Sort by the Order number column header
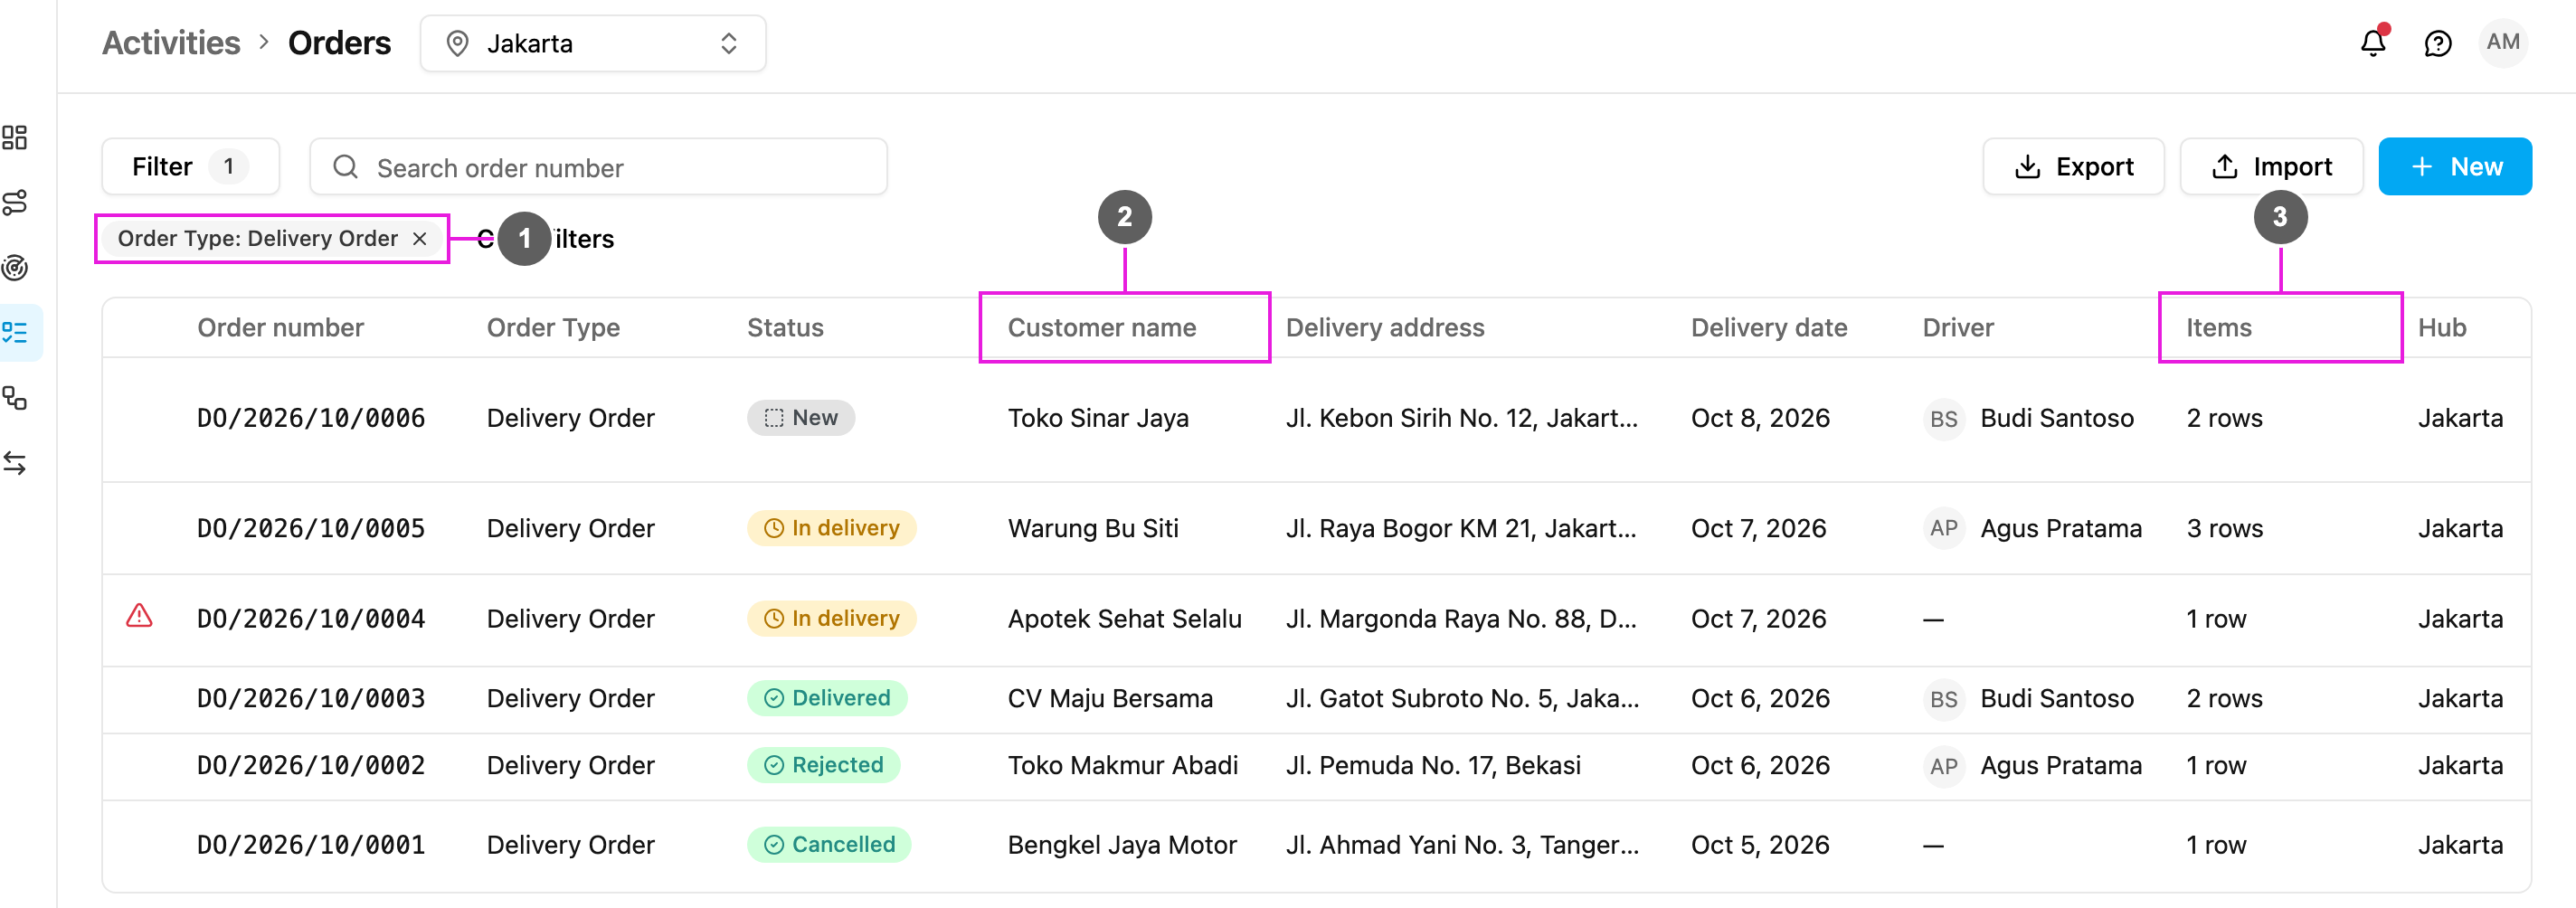This screenshot has height=908, width=2576. 280,328
